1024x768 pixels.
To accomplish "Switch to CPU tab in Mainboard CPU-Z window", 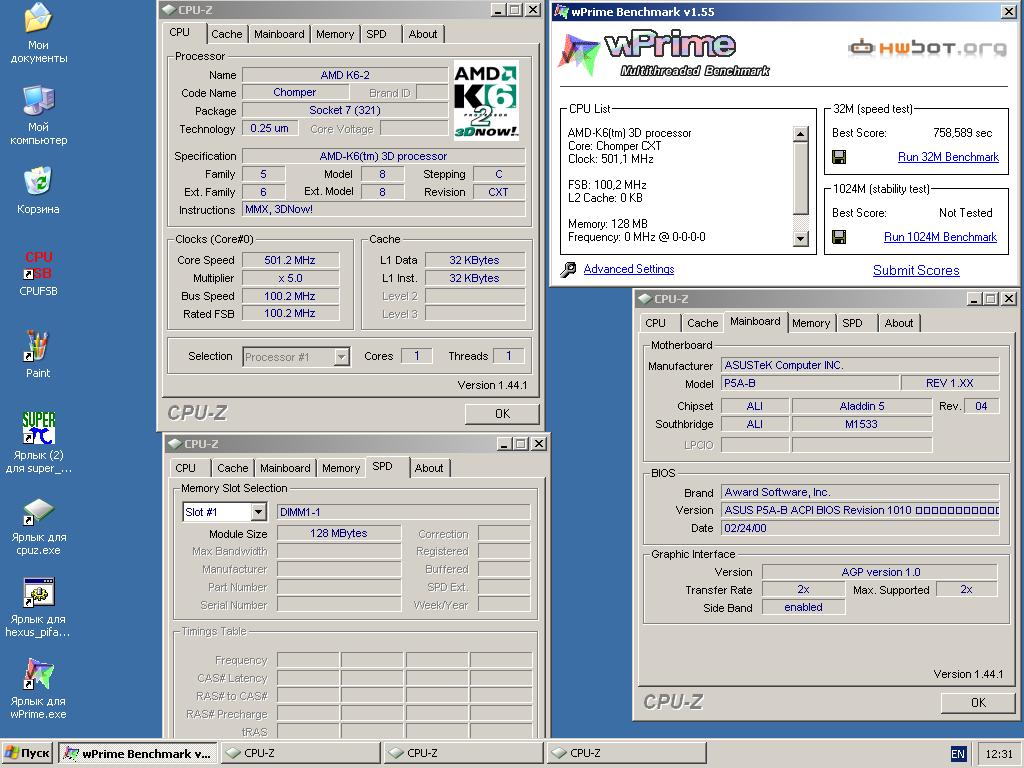I will pos(656,323).
